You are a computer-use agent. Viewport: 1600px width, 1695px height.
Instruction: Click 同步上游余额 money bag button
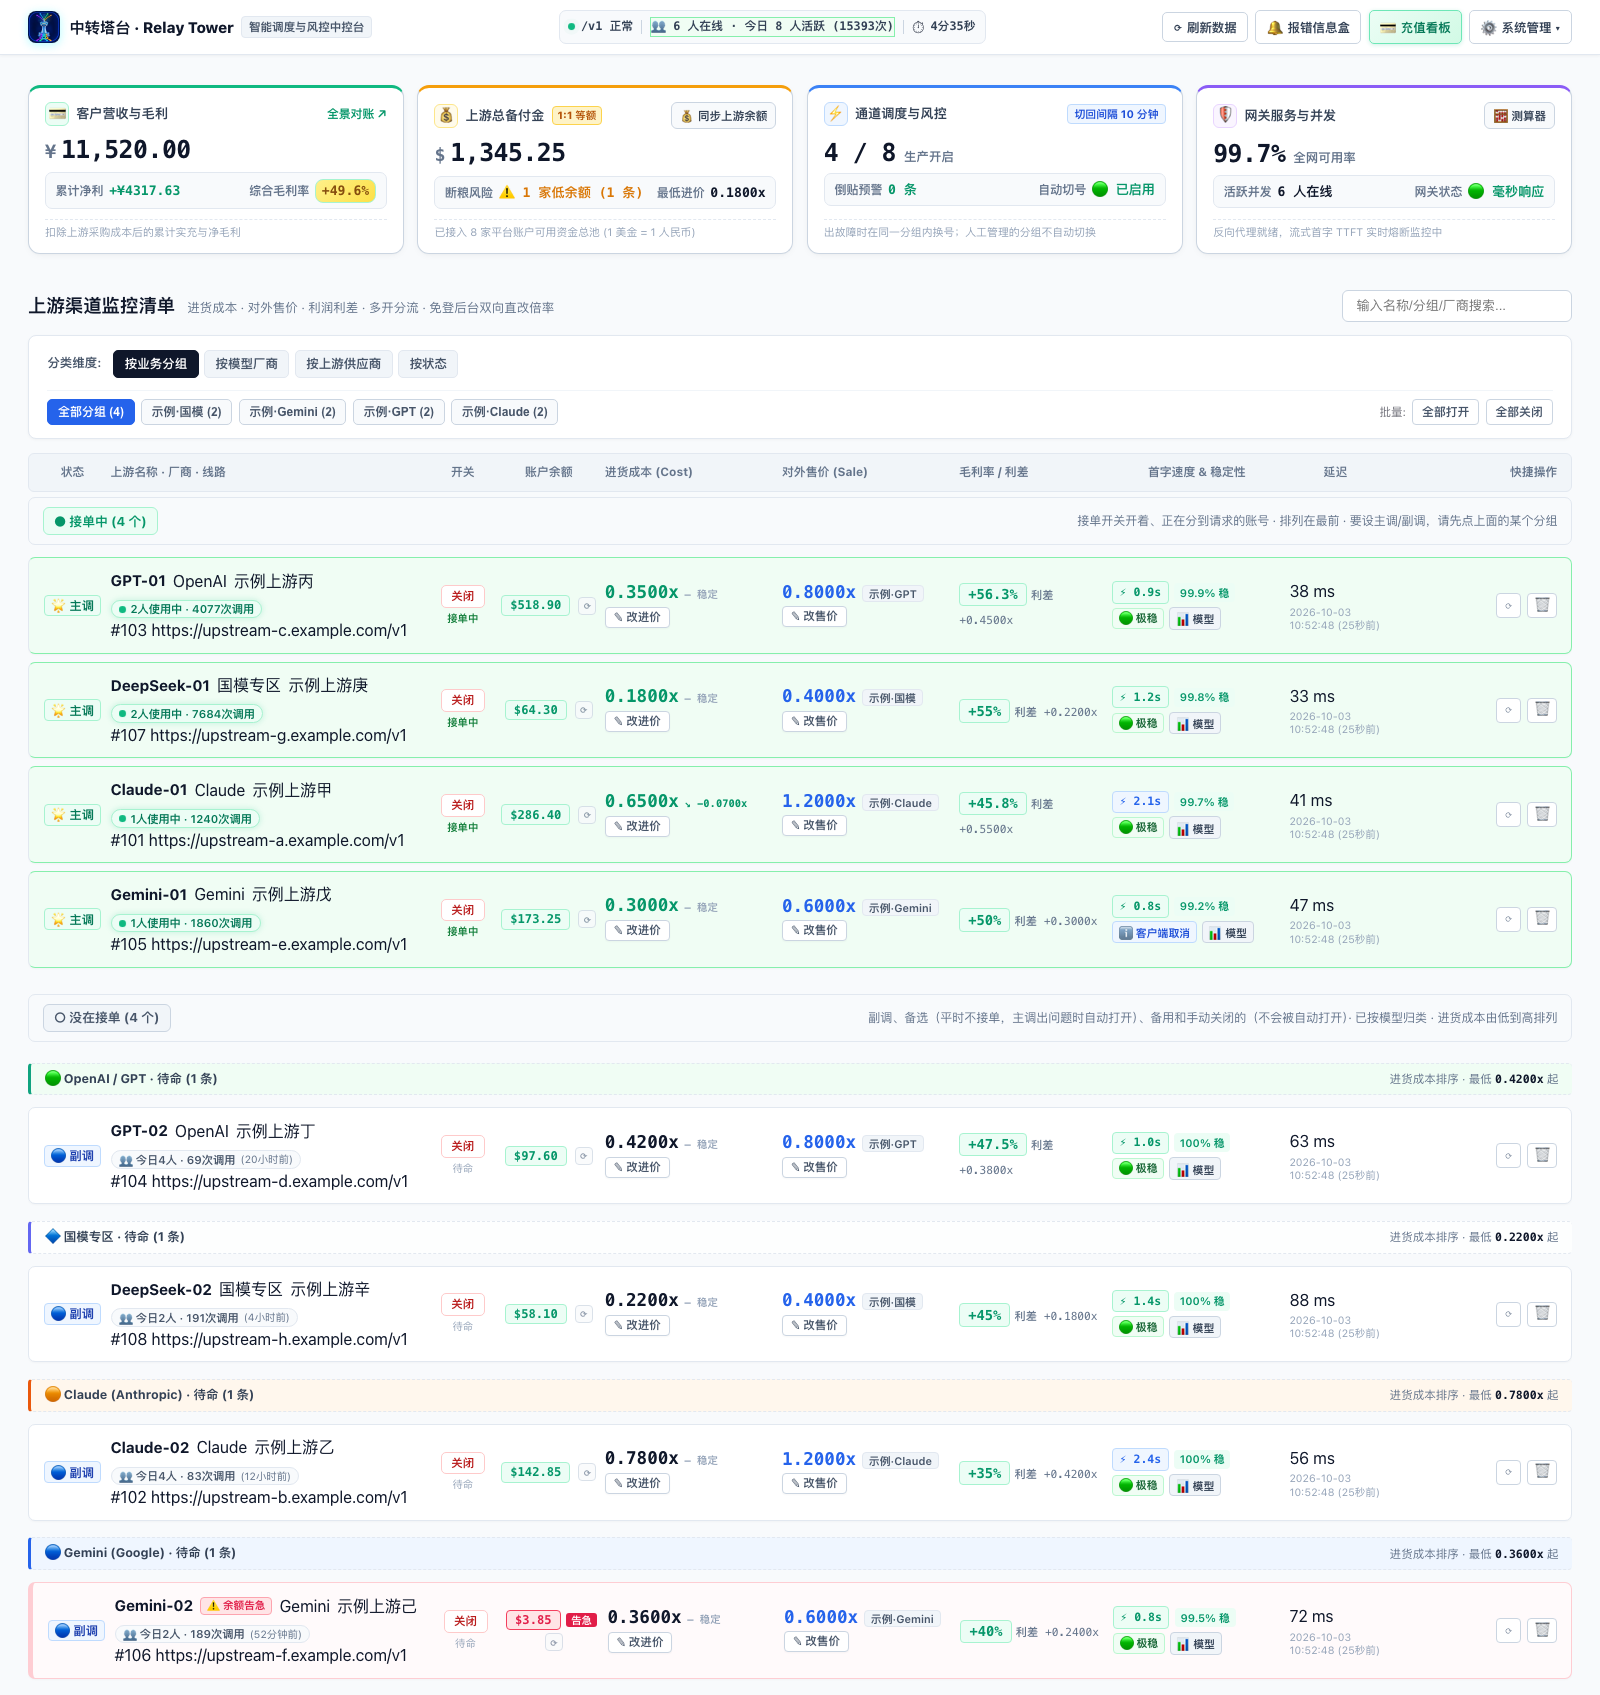pyautogui.click(x=723, y=116)
